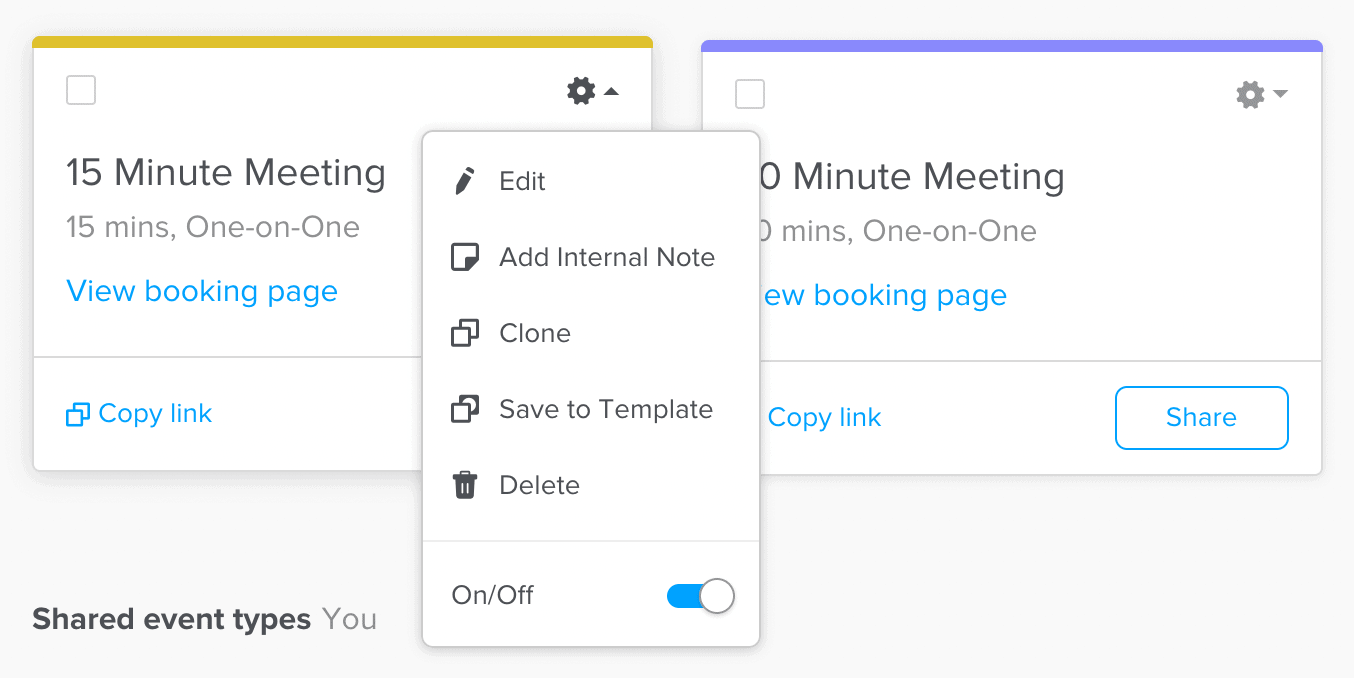Click the Share button
The height and width of the screenshot is (678, 1354).
click(x=1201, y=417)
